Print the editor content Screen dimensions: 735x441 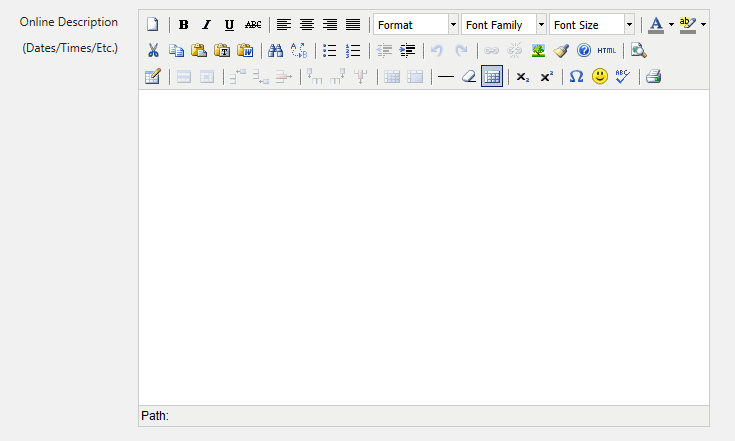coord(653,76)
